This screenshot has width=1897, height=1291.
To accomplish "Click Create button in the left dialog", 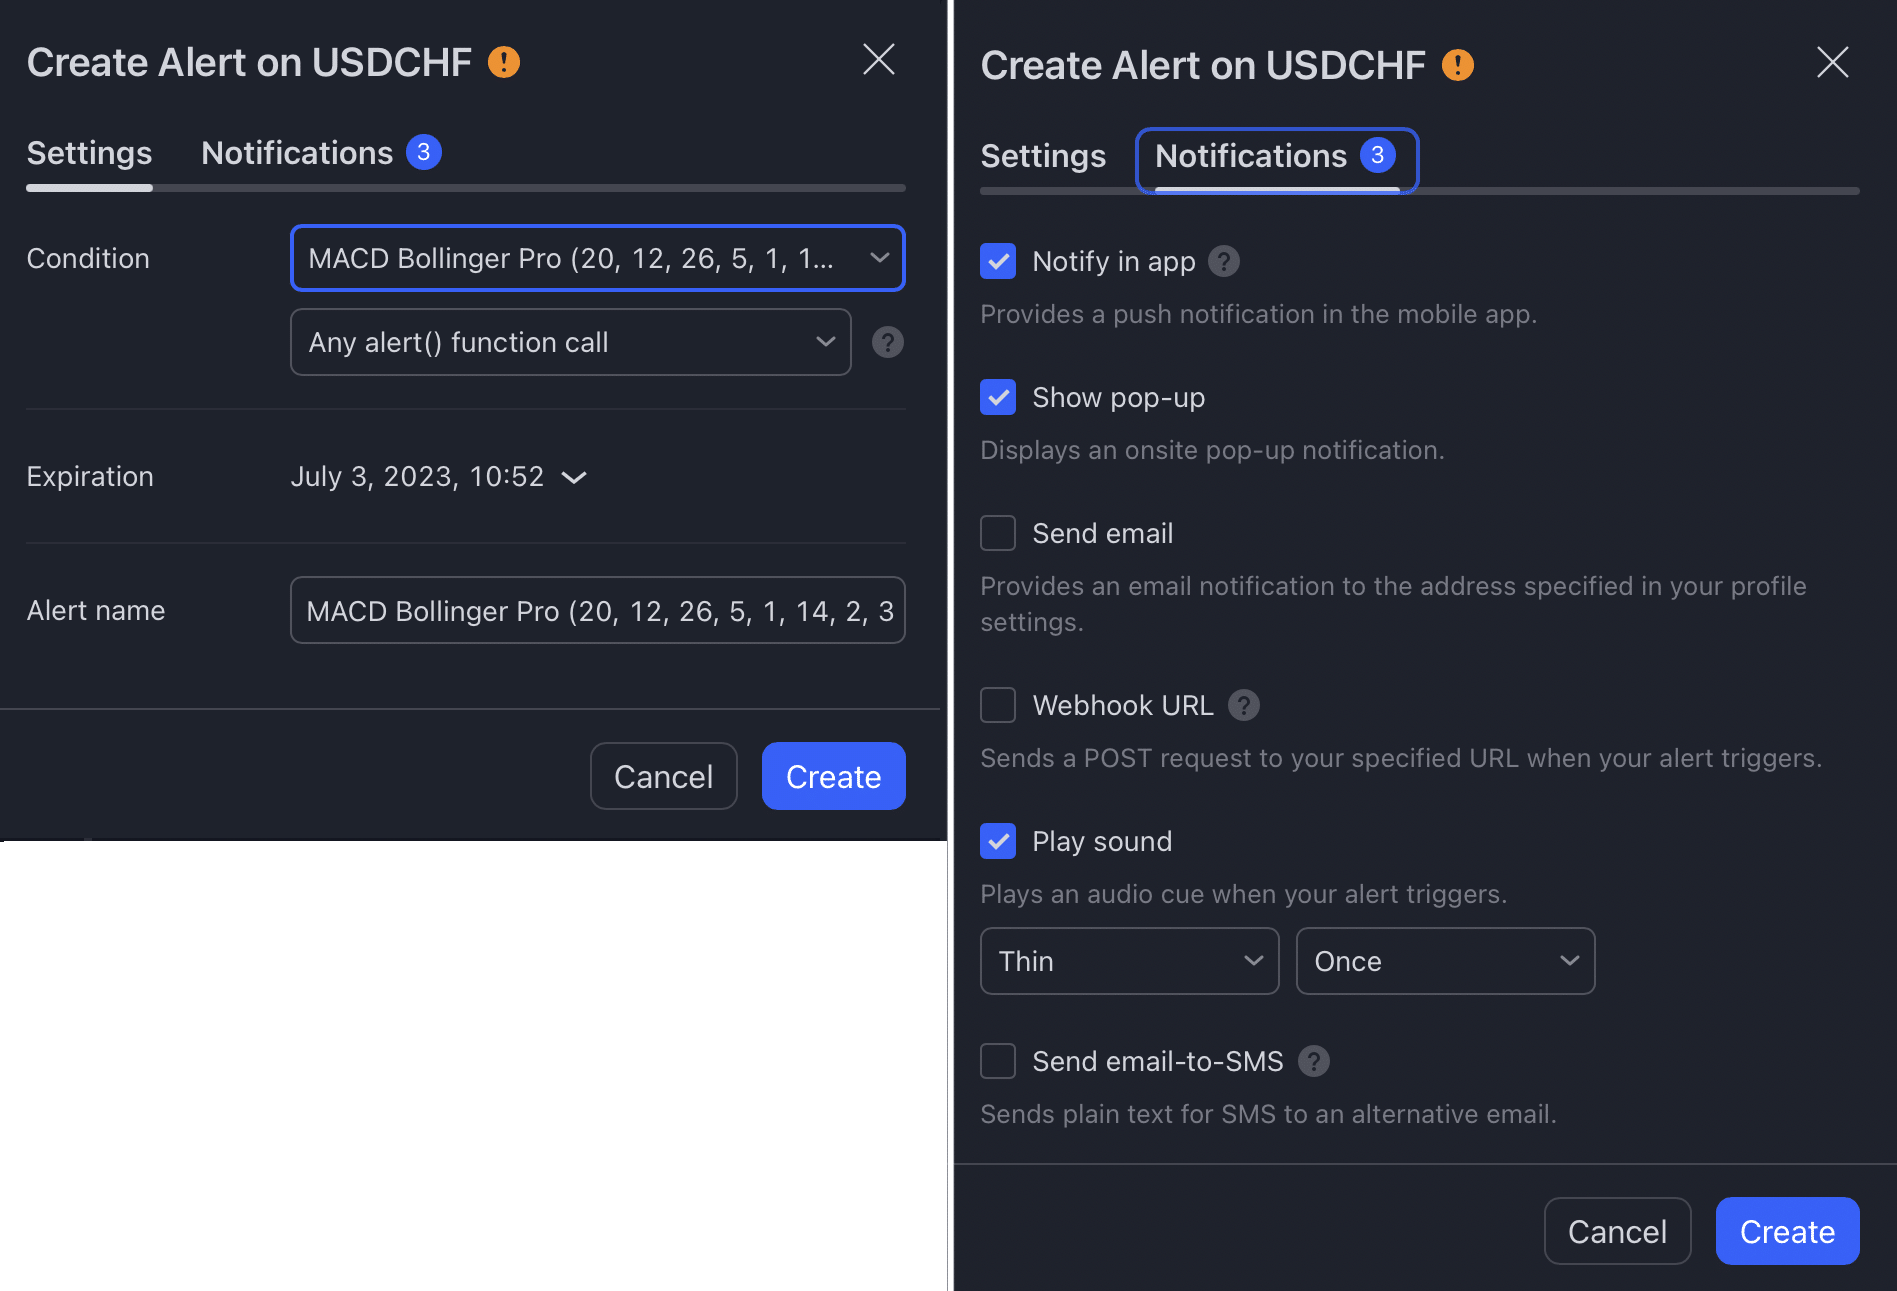I will (834, 776).
